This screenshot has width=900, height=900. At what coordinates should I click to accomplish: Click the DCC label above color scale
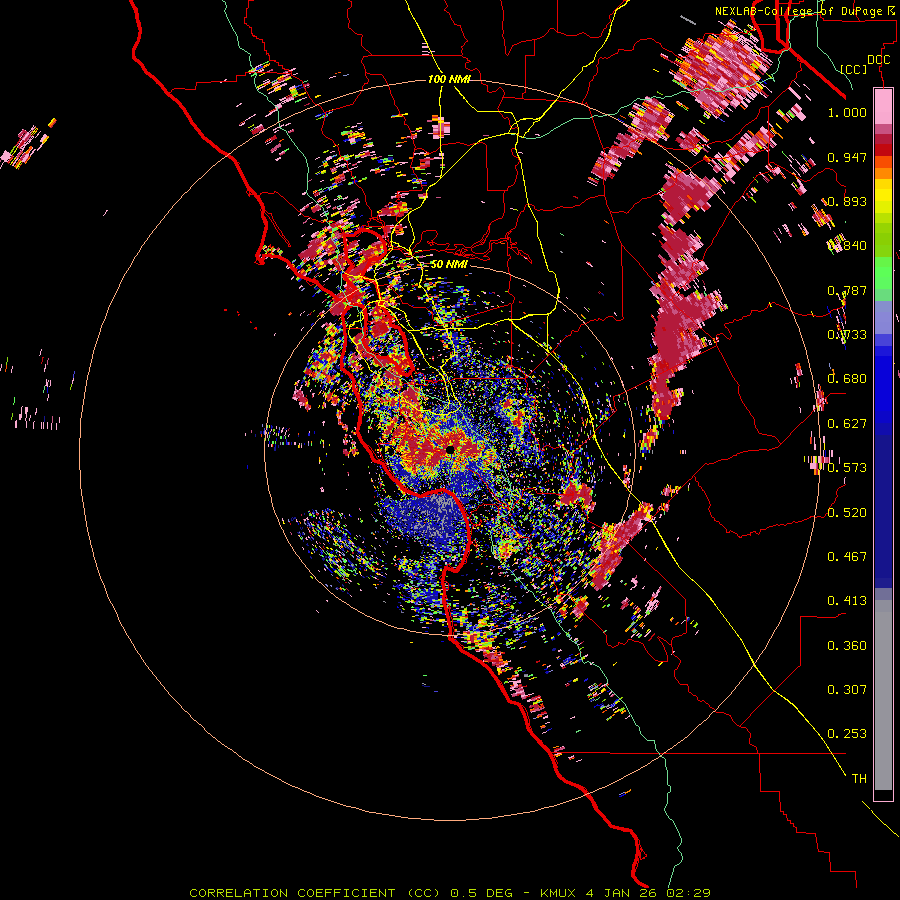click(x=878, y=60)
